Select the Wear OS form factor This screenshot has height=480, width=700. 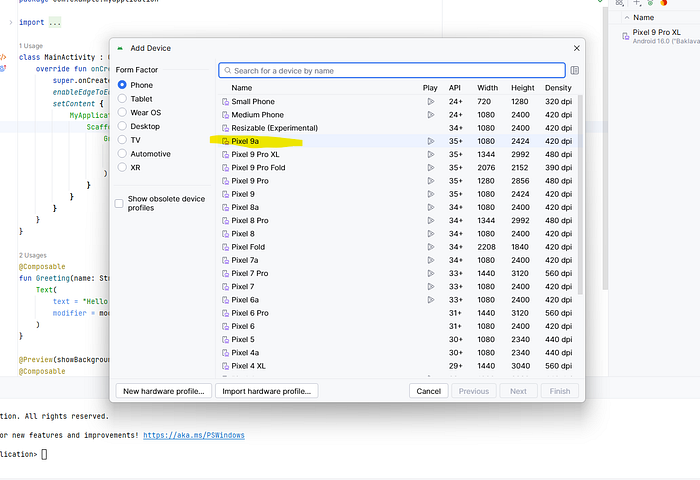pyautogui.click(x=122, y=112)
